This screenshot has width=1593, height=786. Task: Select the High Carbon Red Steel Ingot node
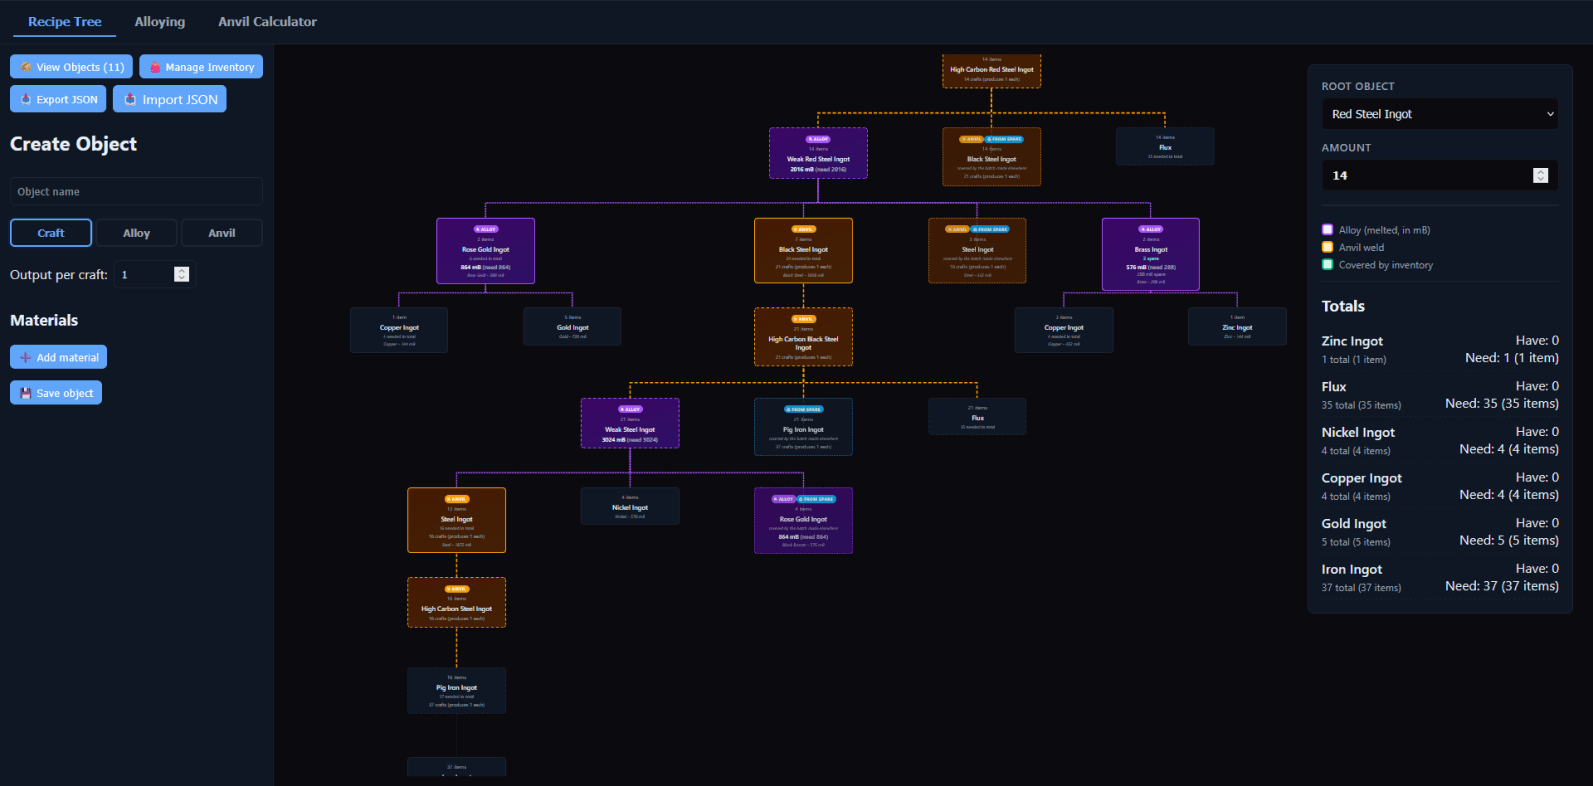[x=992, y=70]
